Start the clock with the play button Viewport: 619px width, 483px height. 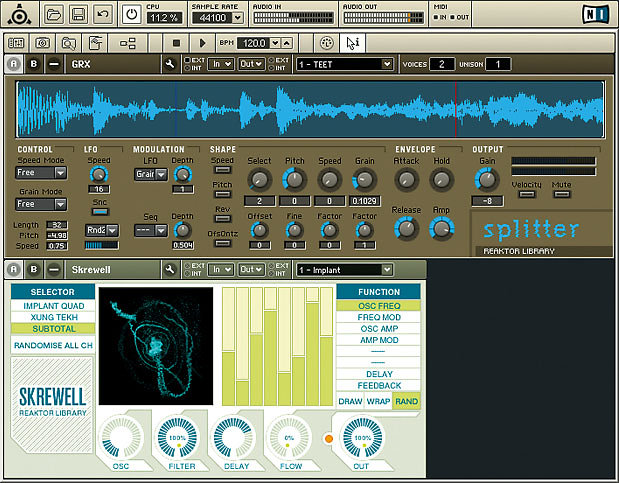[x=202, y=43]
